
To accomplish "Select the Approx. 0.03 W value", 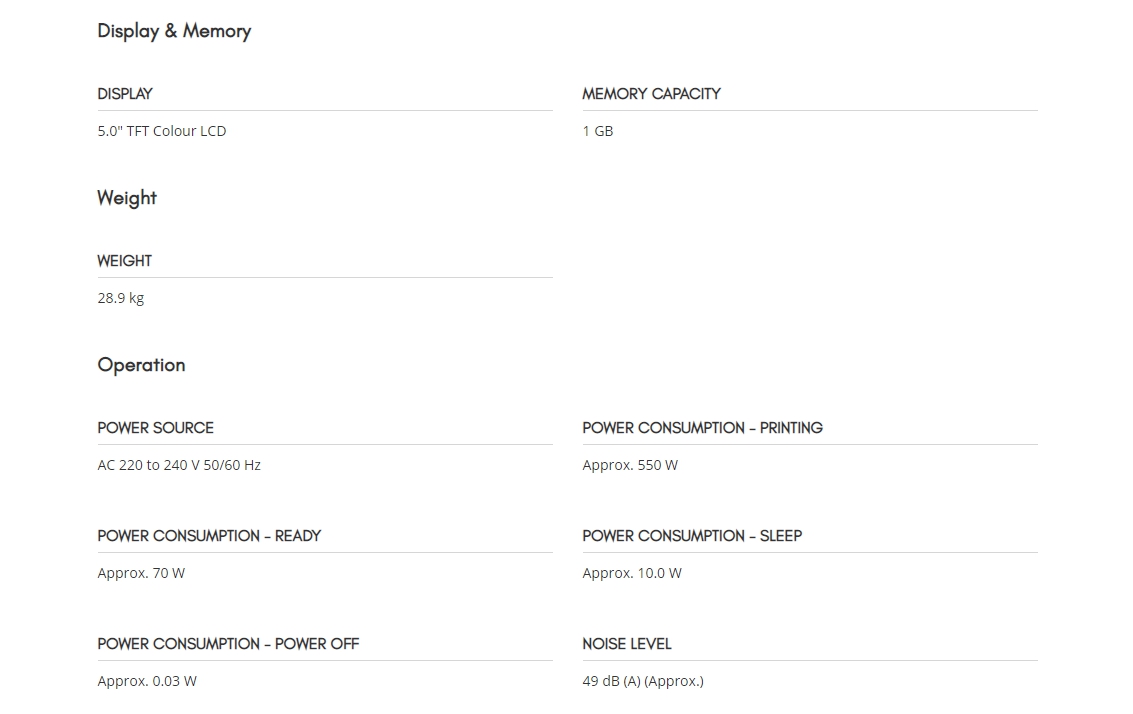I will (x=147, y=681).
